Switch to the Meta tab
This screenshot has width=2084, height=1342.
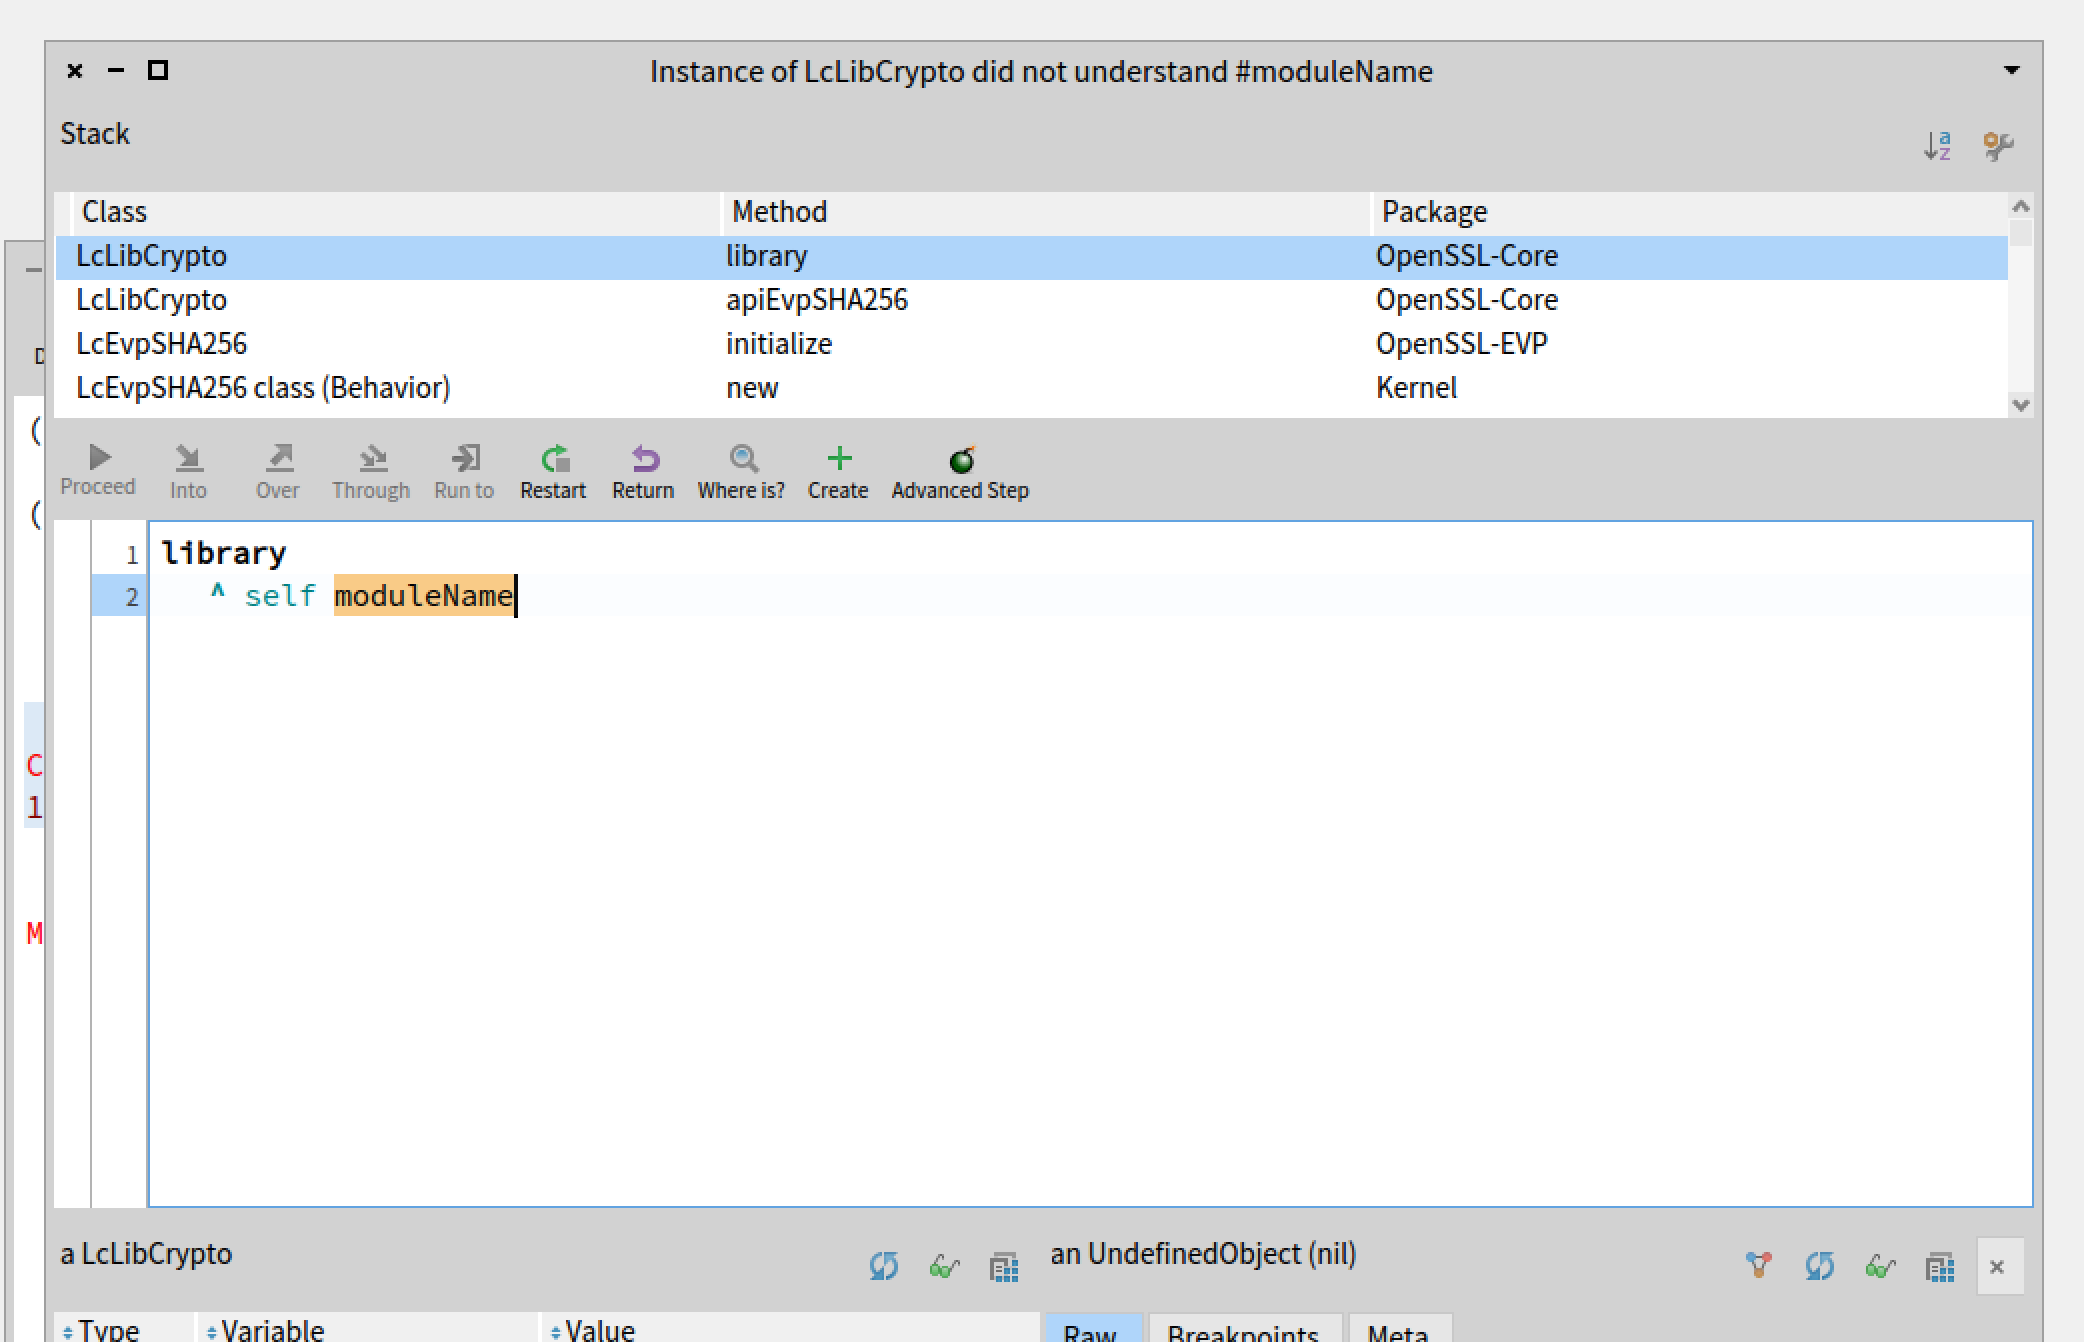1397,1331
